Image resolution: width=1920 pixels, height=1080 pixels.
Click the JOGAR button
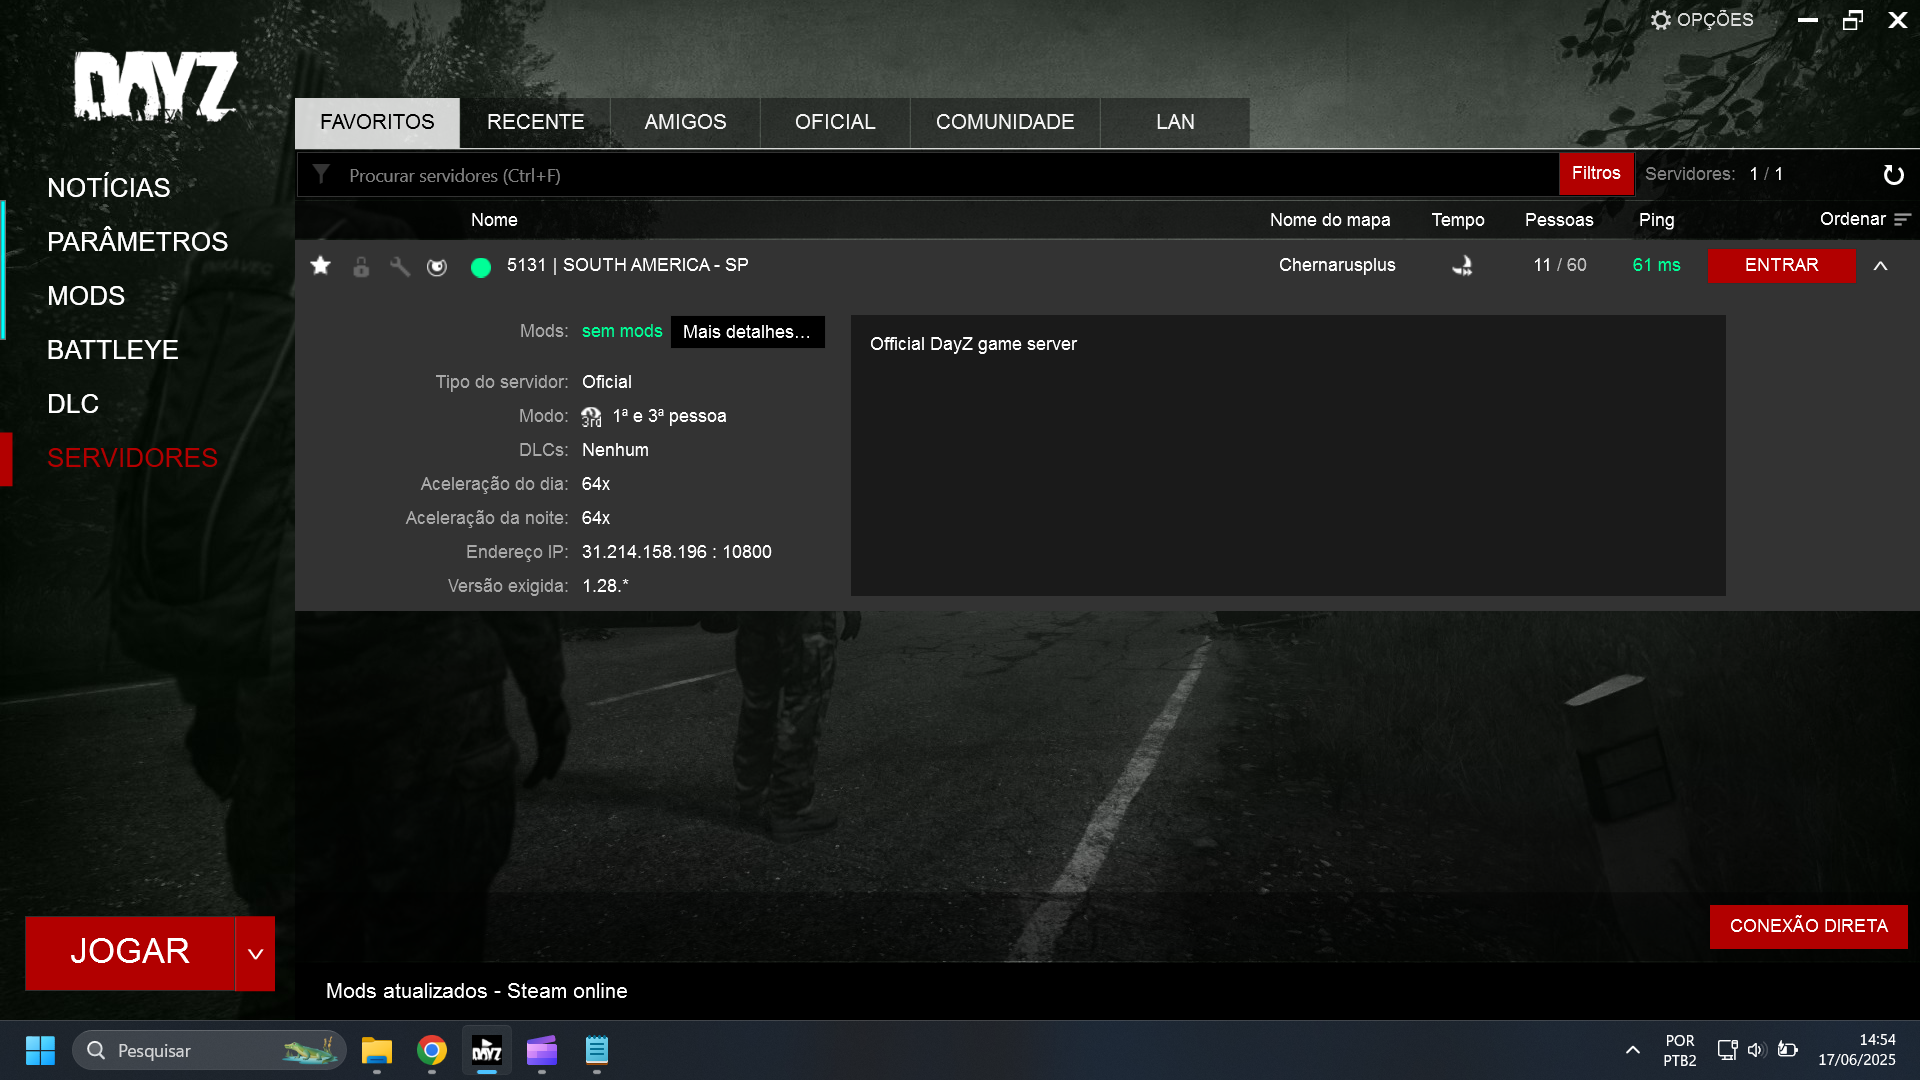click(130, 953)
